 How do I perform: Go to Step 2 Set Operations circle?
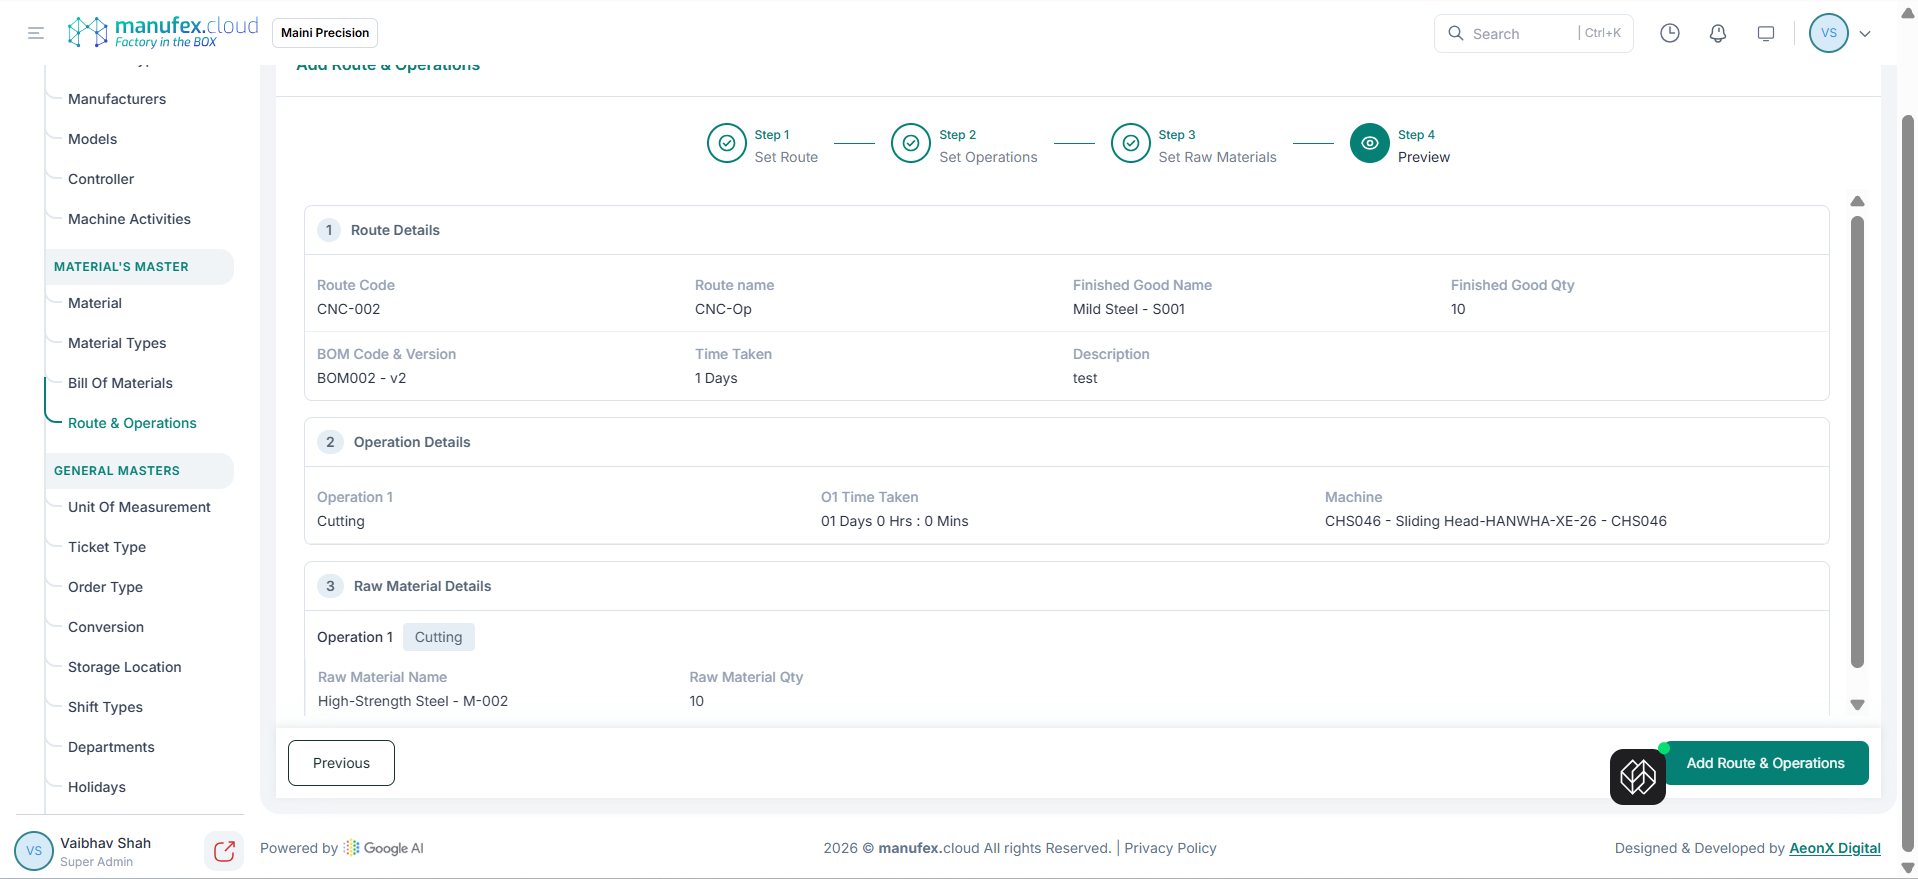(910, 143)
